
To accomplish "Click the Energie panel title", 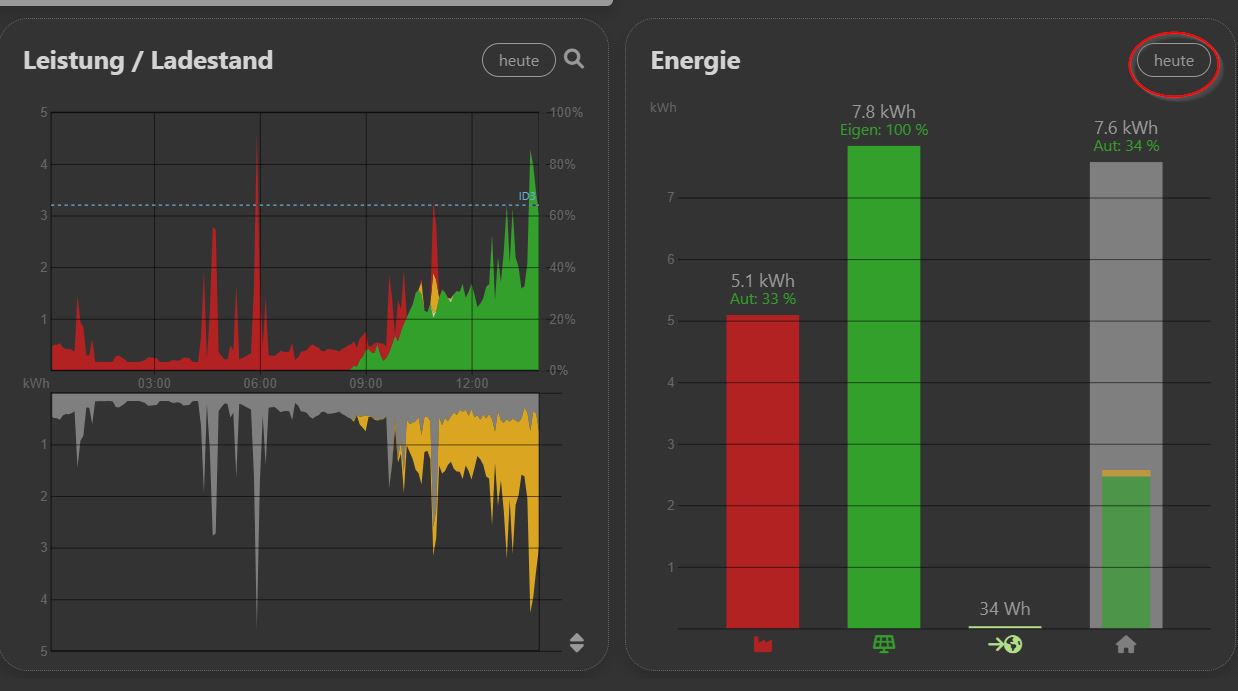I will click(695, 60).
